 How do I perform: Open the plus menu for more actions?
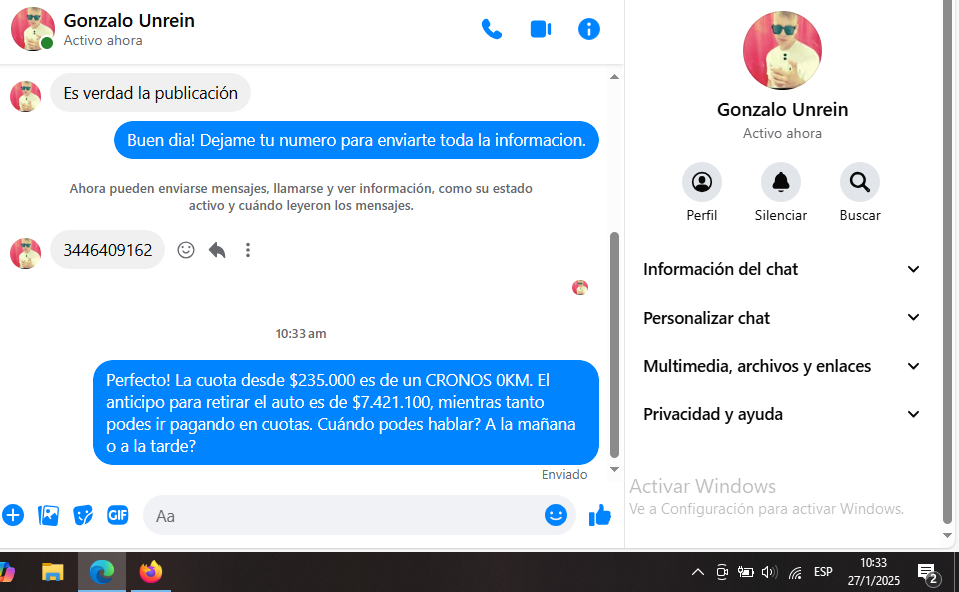(13, 515)
